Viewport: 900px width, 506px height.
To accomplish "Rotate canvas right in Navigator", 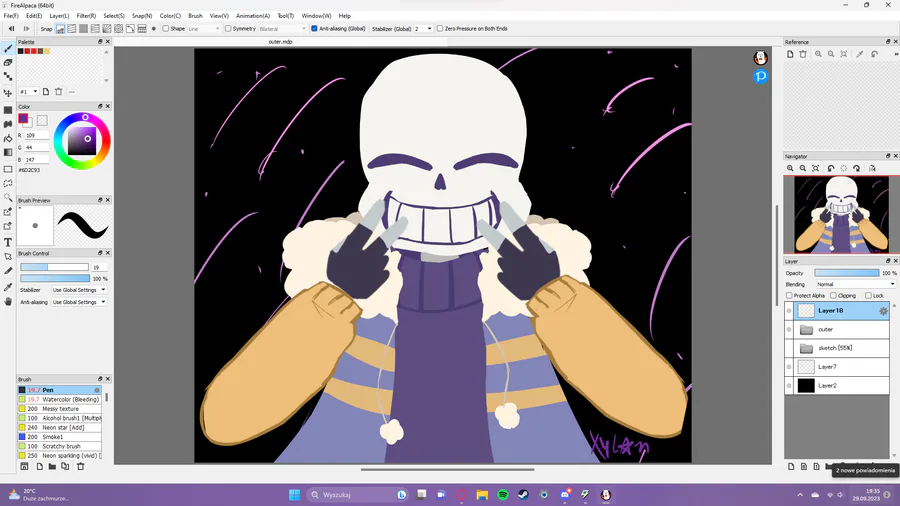I will [x=856, y=168].
